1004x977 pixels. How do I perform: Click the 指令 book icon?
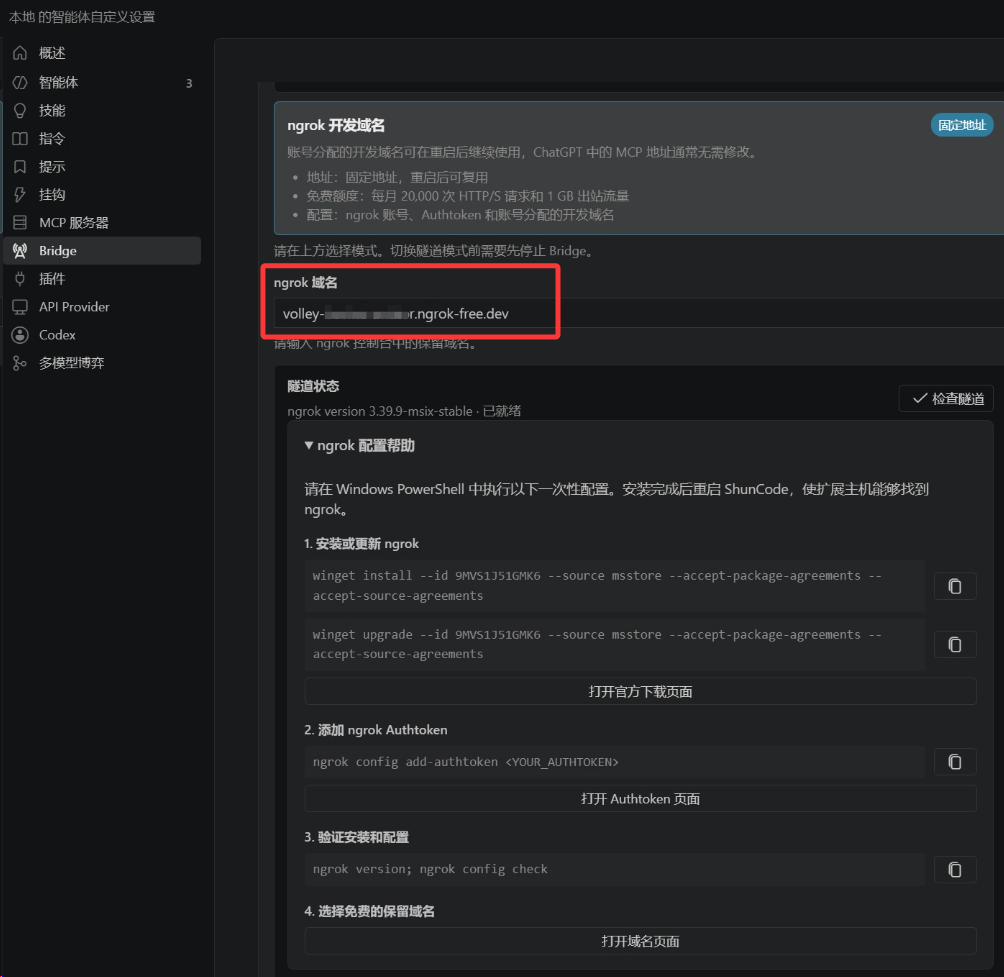20,139
